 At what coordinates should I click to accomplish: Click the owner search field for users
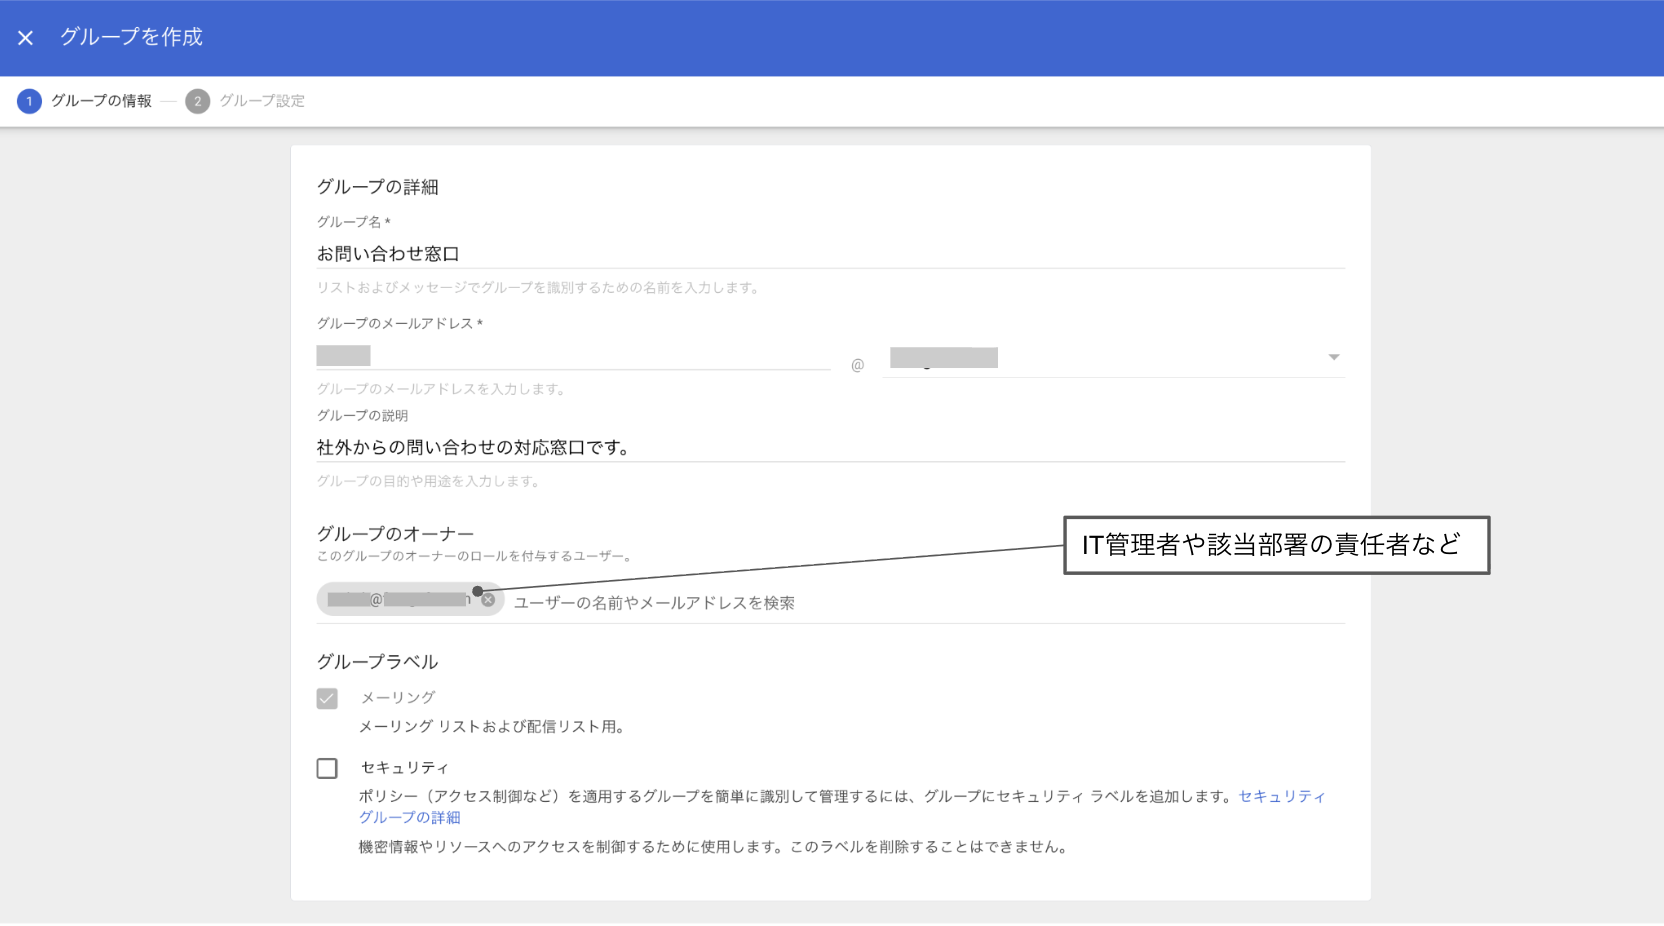[x=920, y=603]
